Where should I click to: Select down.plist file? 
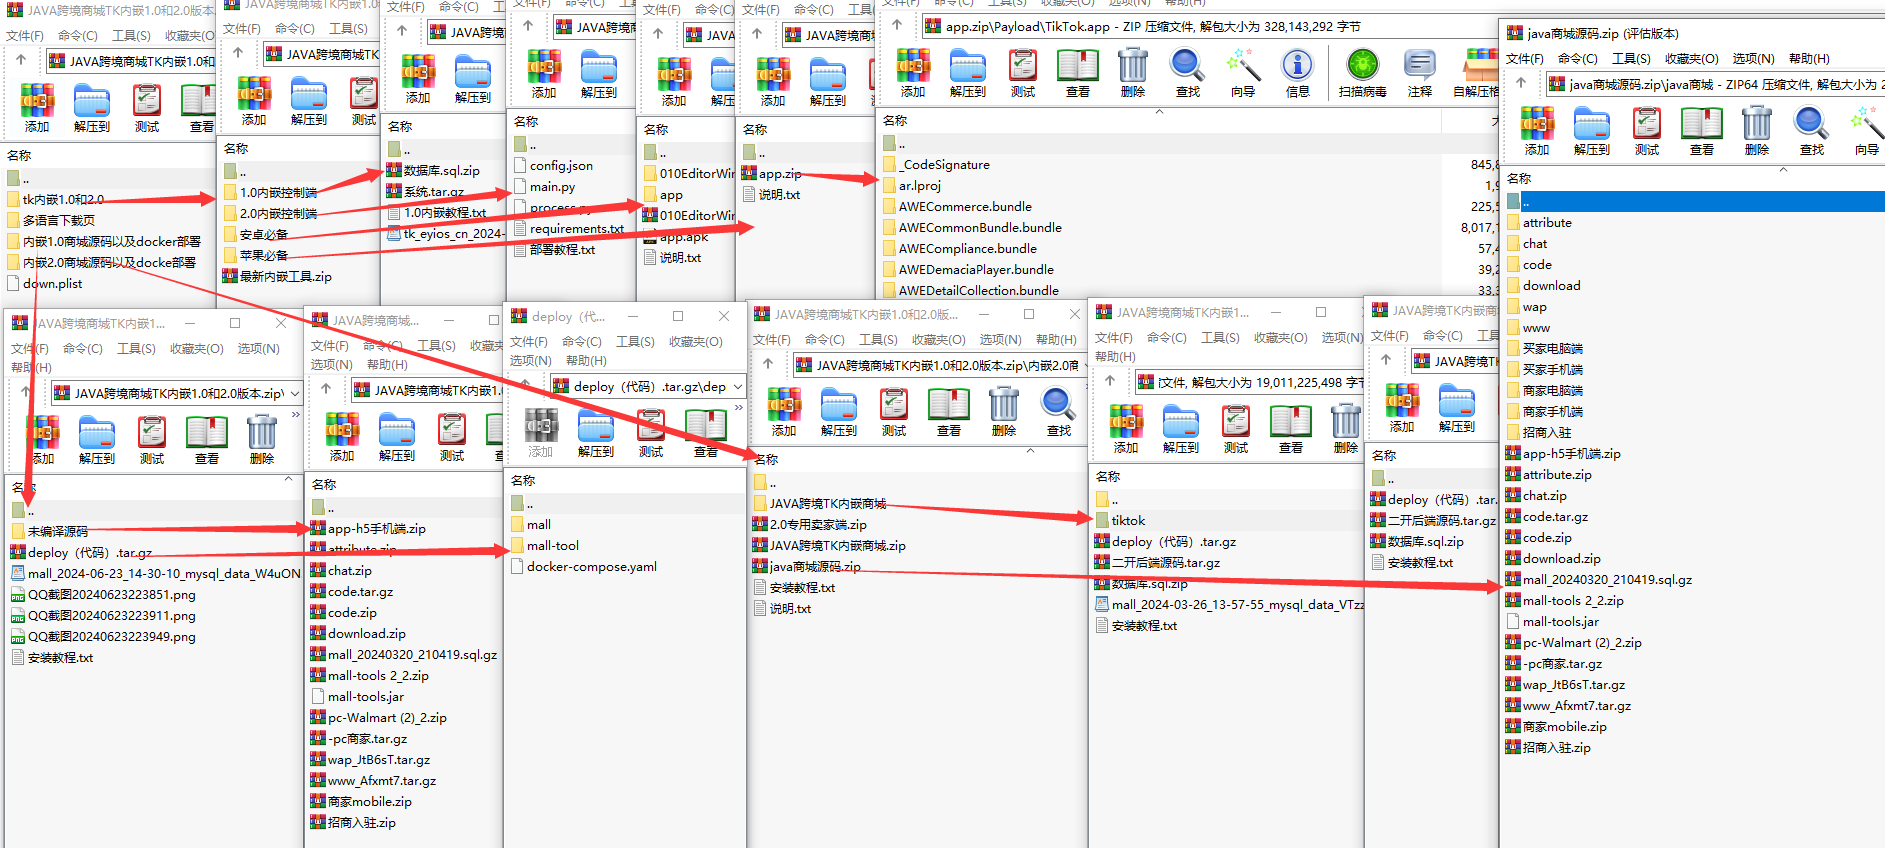45,284
